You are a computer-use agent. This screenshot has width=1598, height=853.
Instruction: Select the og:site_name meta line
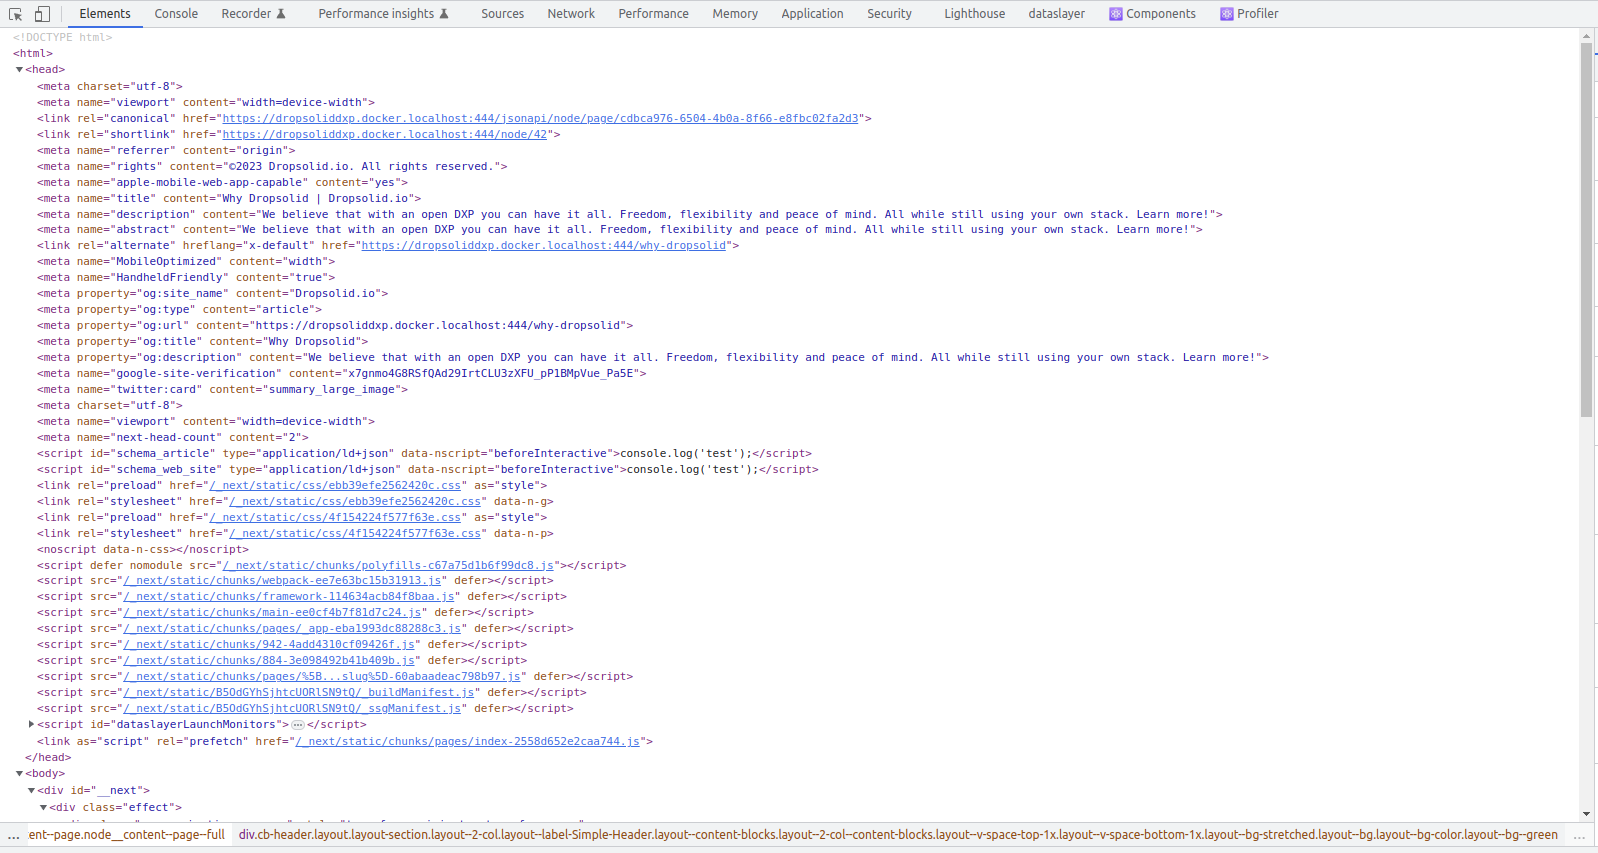(x=212, y=293)
